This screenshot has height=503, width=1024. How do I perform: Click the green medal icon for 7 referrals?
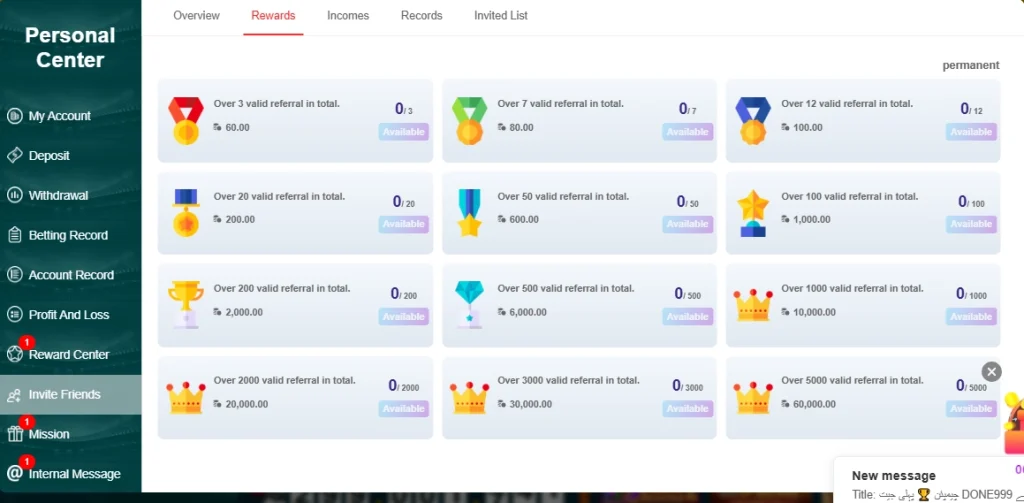tap(469, 120)
